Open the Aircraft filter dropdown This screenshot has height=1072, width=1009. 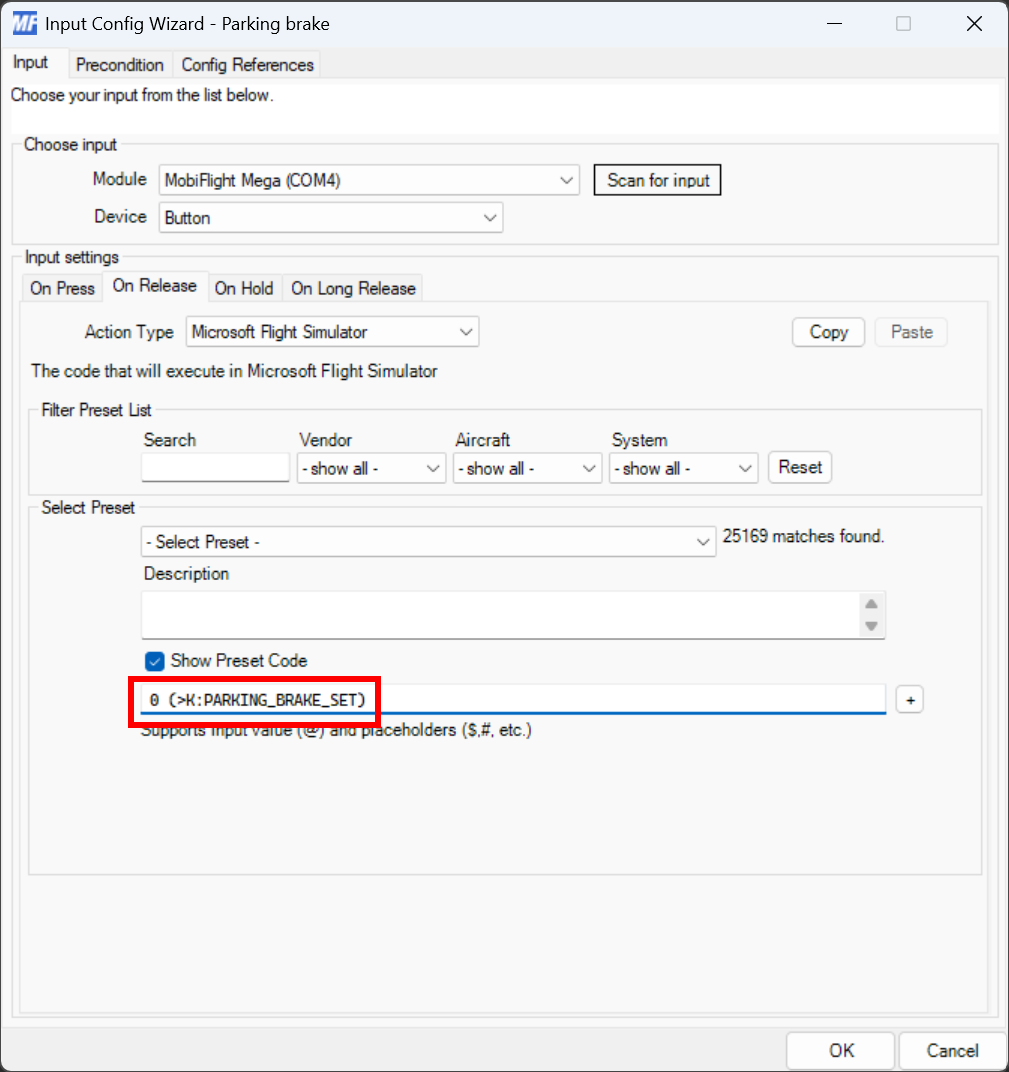pyautogui.click(x=527, y=468)
